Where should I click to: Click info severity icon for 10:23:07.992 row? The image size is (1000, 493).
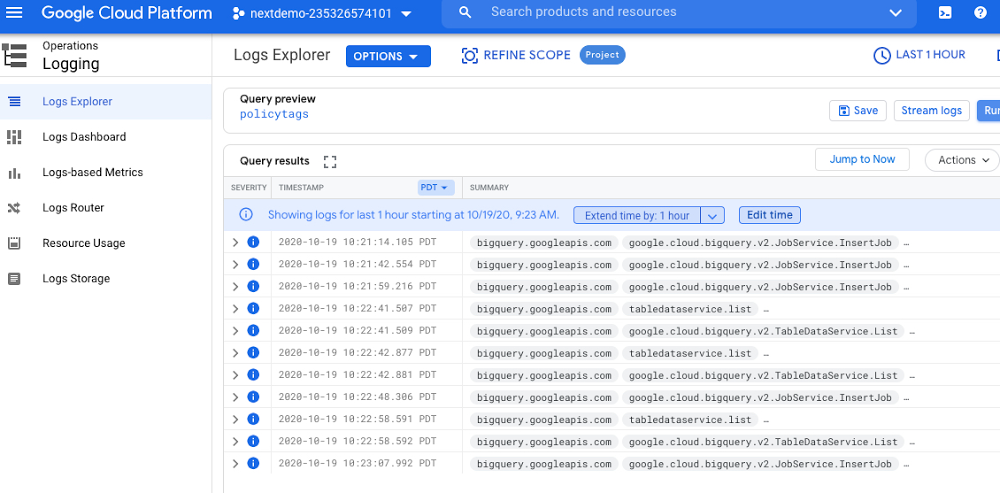pyautogui.click(x=253, y=464)
